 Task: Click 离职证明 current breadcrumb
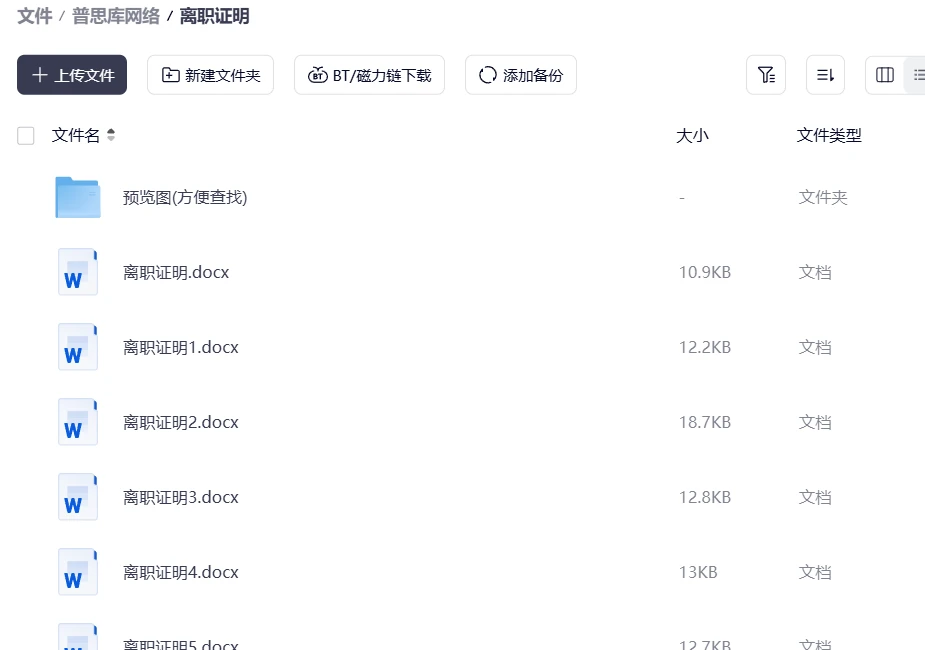pos(214,16)
